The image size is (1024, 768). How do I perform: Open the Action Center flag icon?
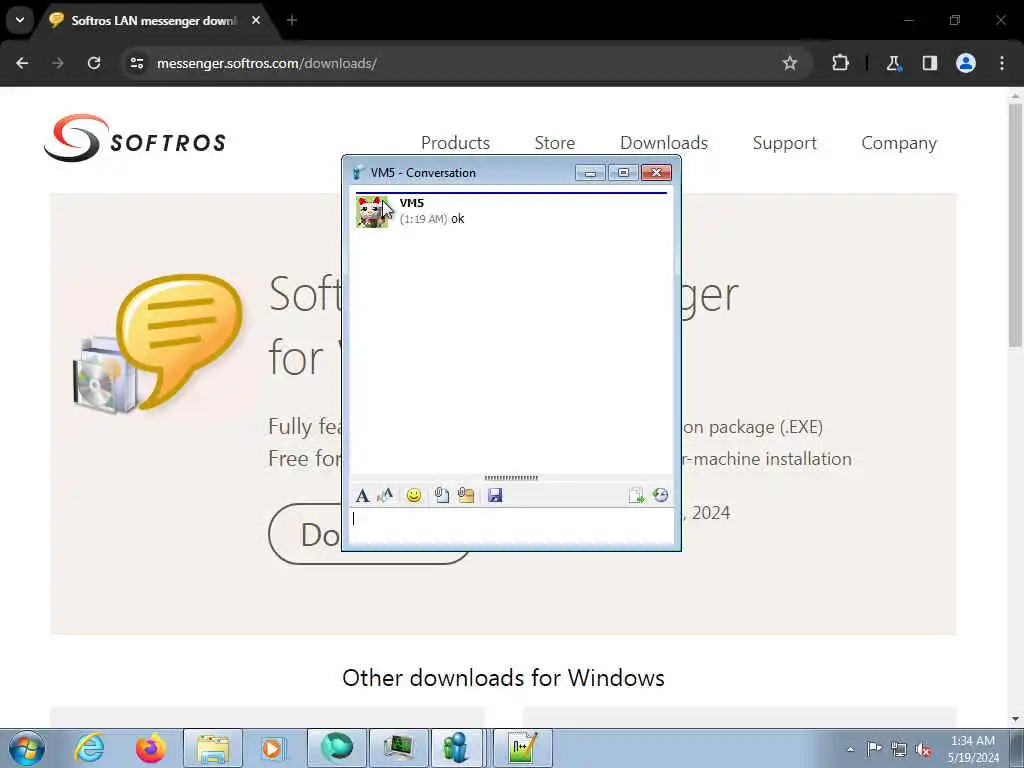[x=874, y=749]
